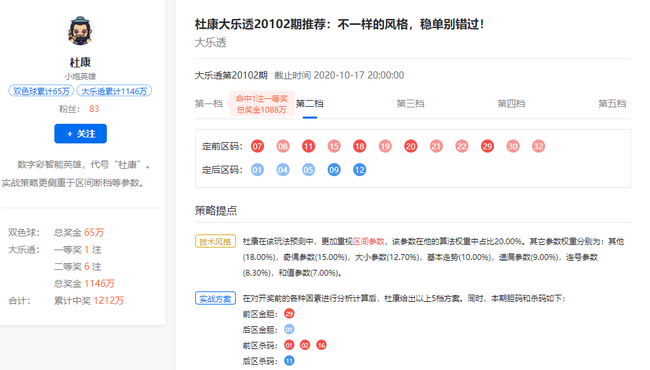The height and width of the screenshot is (370, 650).
Task: Click red front ball 22
Action: (x=462, y=146)
